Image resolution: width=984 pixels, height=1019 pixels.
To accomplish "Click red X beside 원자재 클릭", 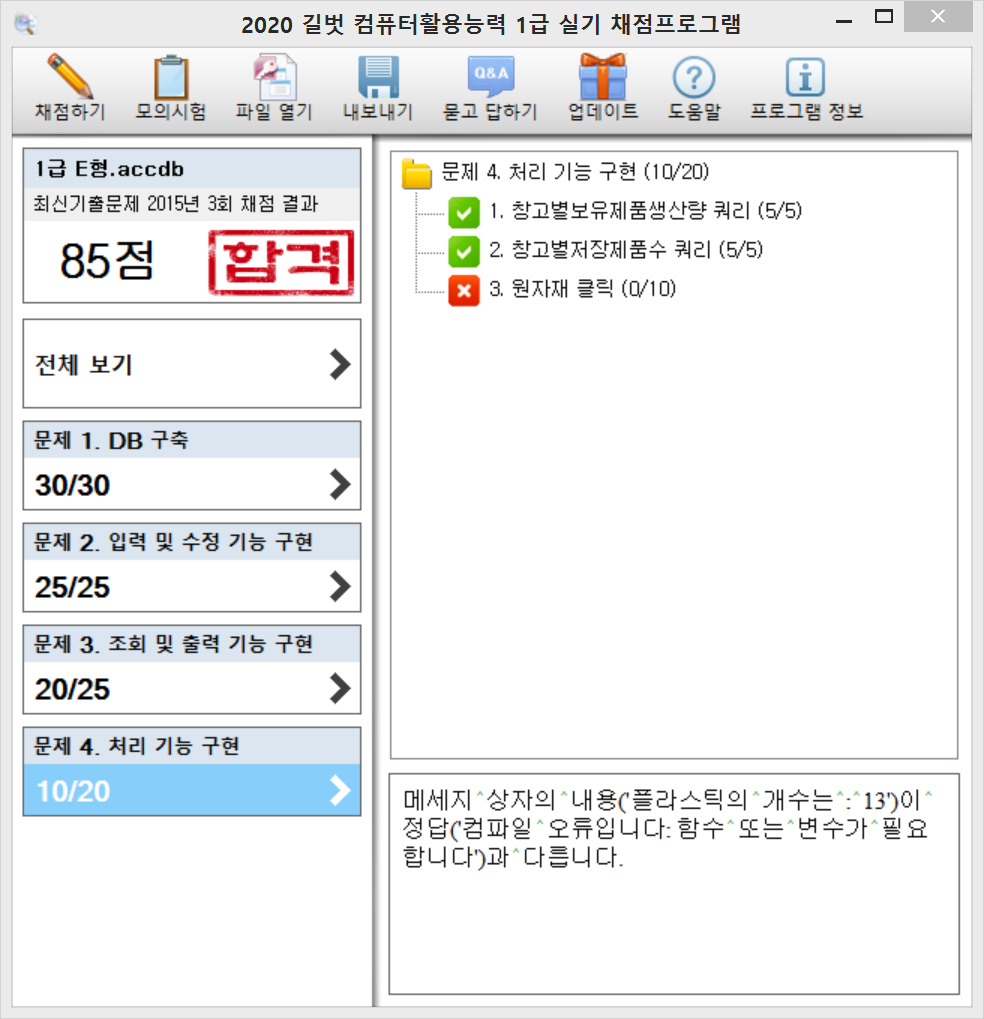I will 464,290.
